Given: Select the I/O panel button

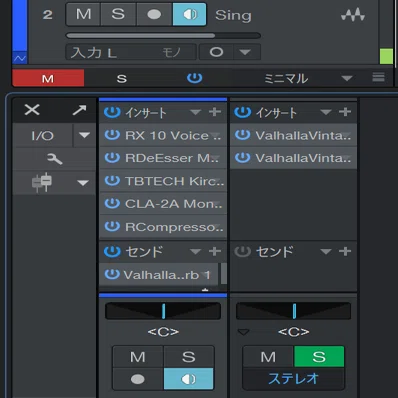Looking at the screenshot, I should pos(42,136).
